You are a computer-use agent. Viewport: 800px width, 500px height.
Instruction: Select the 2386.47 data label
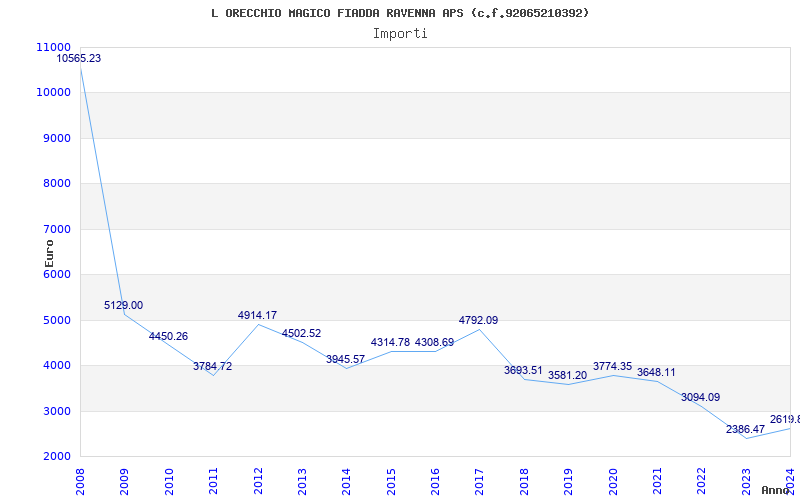point(745,430)
